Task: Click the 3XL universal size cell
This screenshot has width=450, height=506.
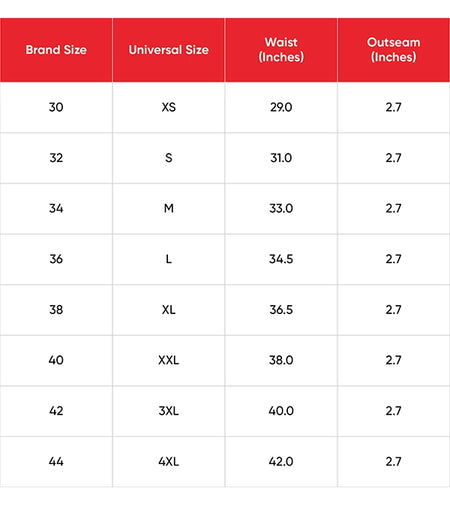Action: (x=169, y=411)
